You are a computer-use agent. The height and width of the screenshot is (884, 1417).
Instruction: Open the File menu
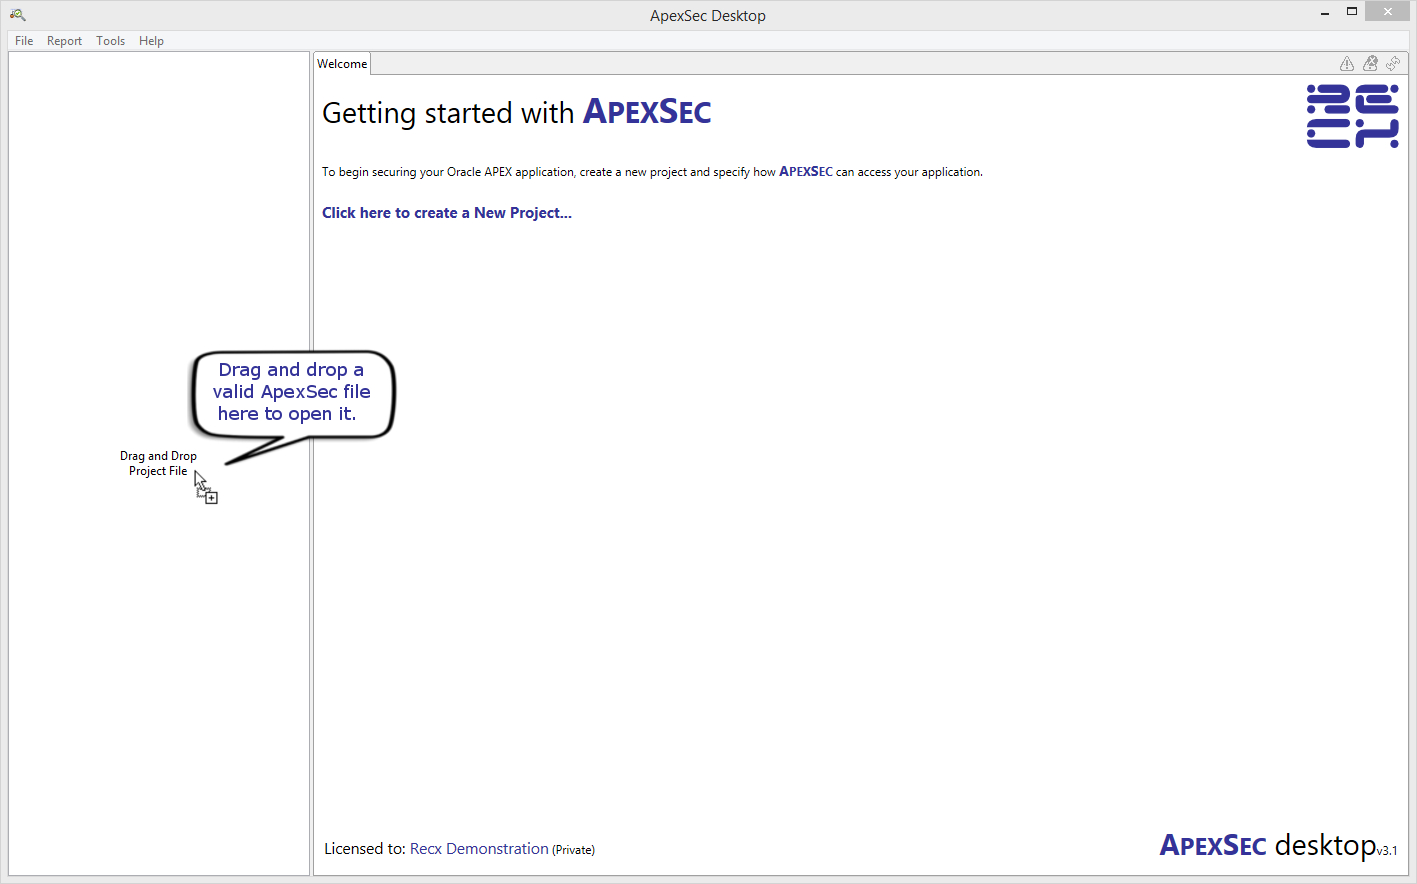(x=24, y=41)
